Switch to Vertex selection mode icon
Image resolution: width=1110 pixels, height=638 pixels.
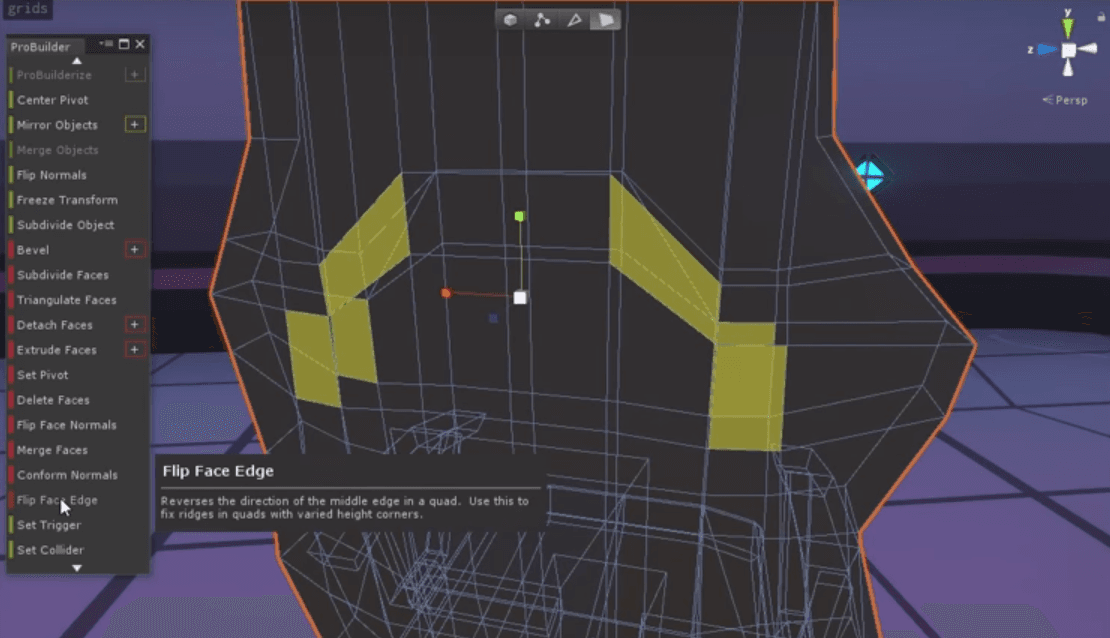coord(542,20)
